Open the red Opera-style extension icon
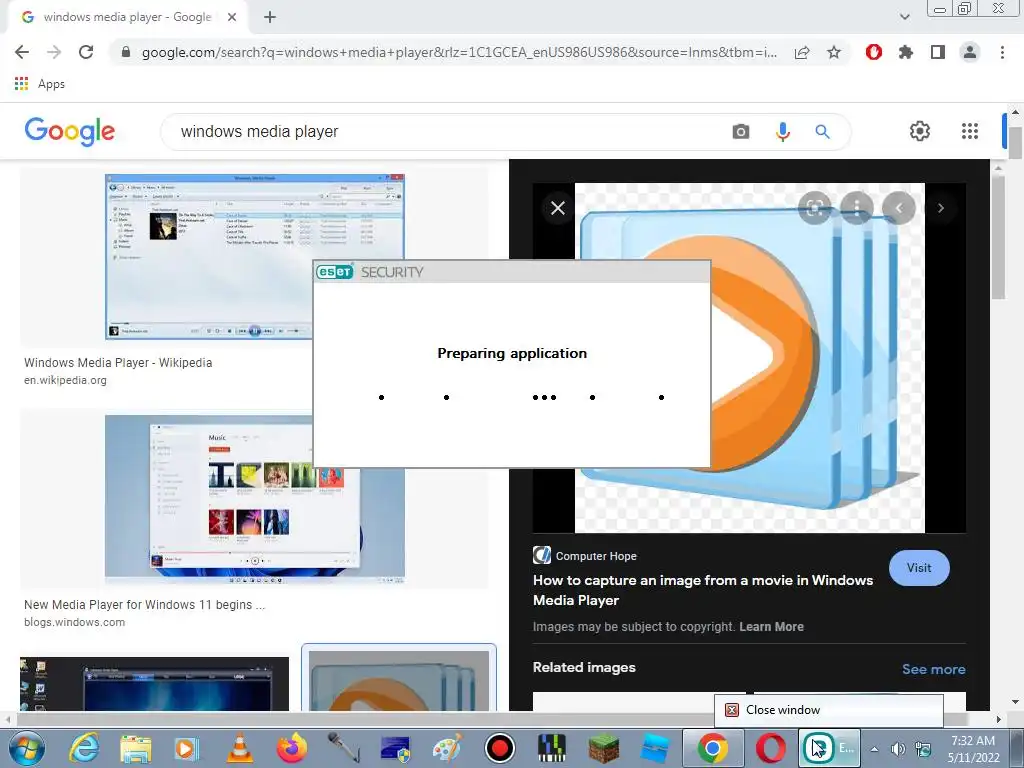The height and width of the screenshot is (768, 1024). point(874,52)
